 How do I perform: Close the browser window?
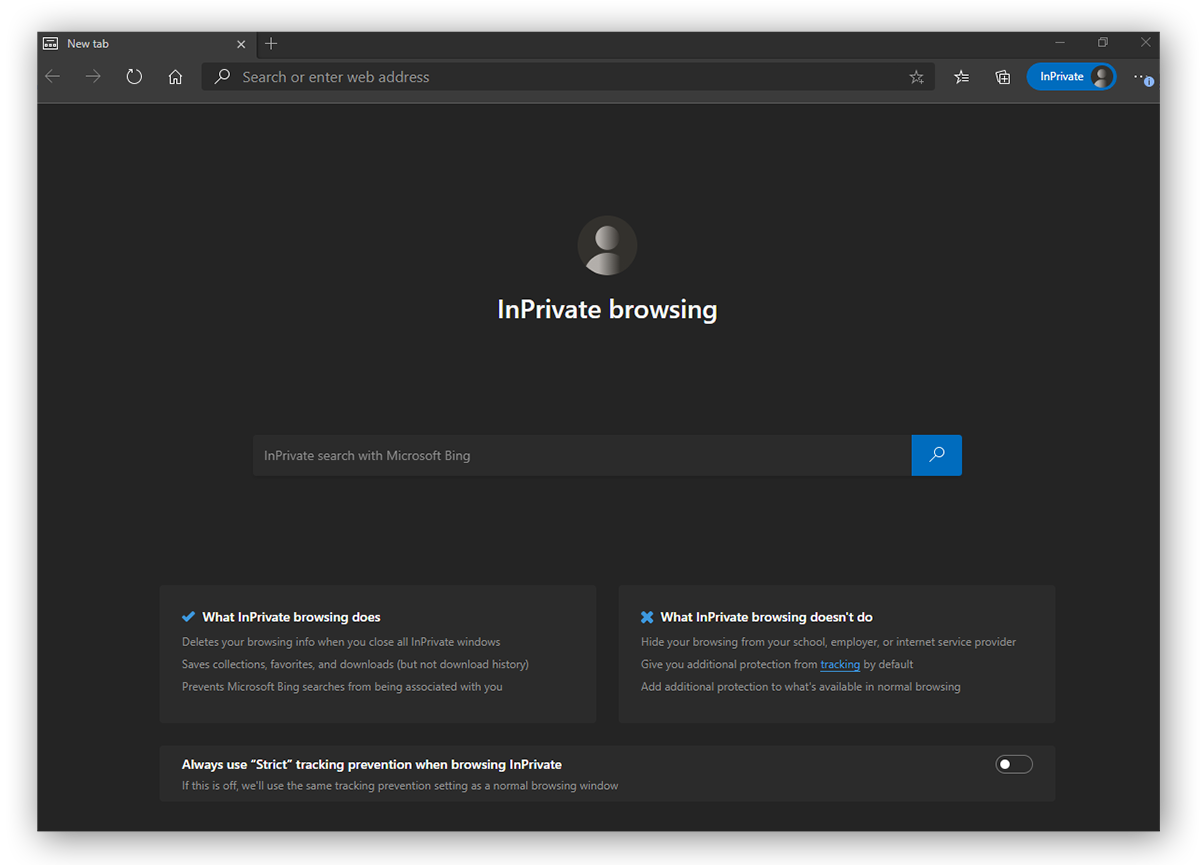click(1146, 43)
